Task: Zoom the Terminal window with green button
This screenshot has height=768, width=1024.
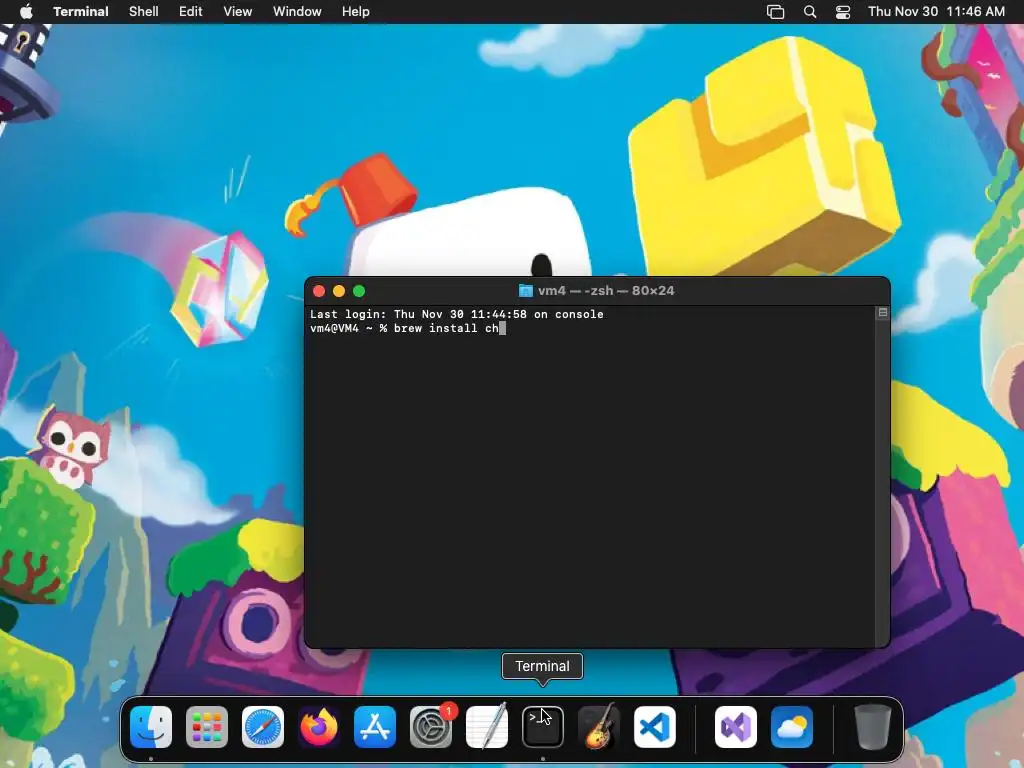Action: click(359, 291)
